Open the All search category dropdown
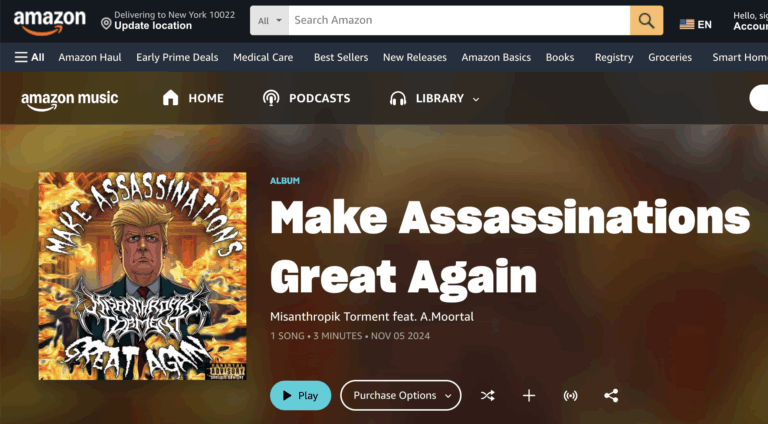768x424 pixels. click(x=269, y=21)
